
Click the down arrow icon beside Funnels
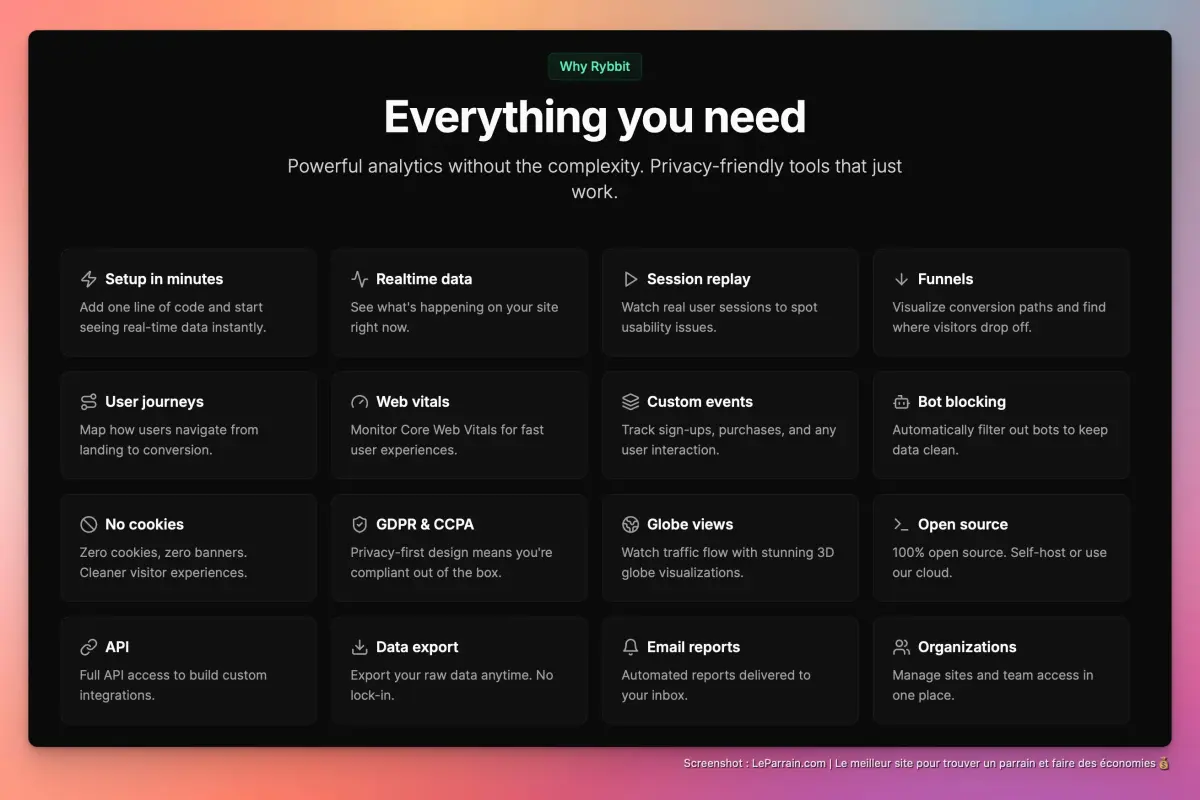click(x=901, y=279)
